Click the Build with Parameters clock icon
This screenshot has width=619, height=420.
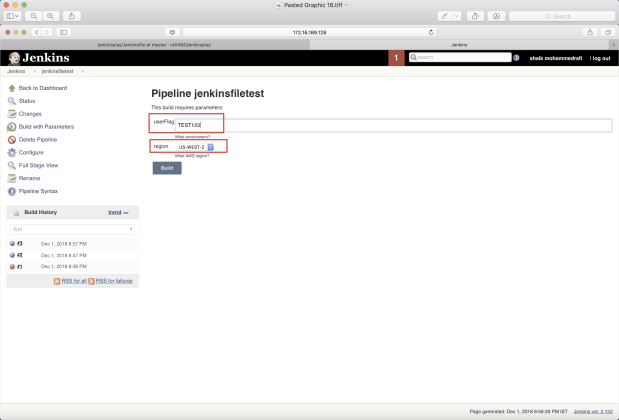(12, 127)
